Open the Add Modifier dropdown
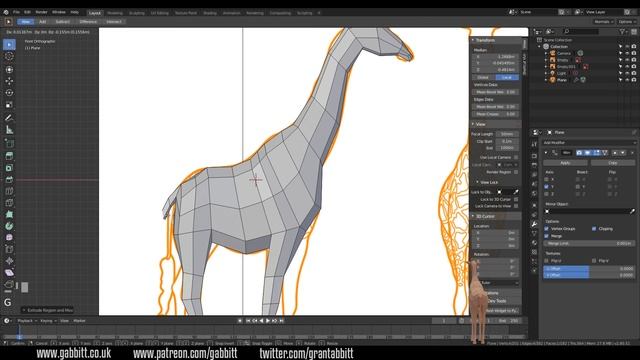The image size is (640, 360). (x=589, y=143)
